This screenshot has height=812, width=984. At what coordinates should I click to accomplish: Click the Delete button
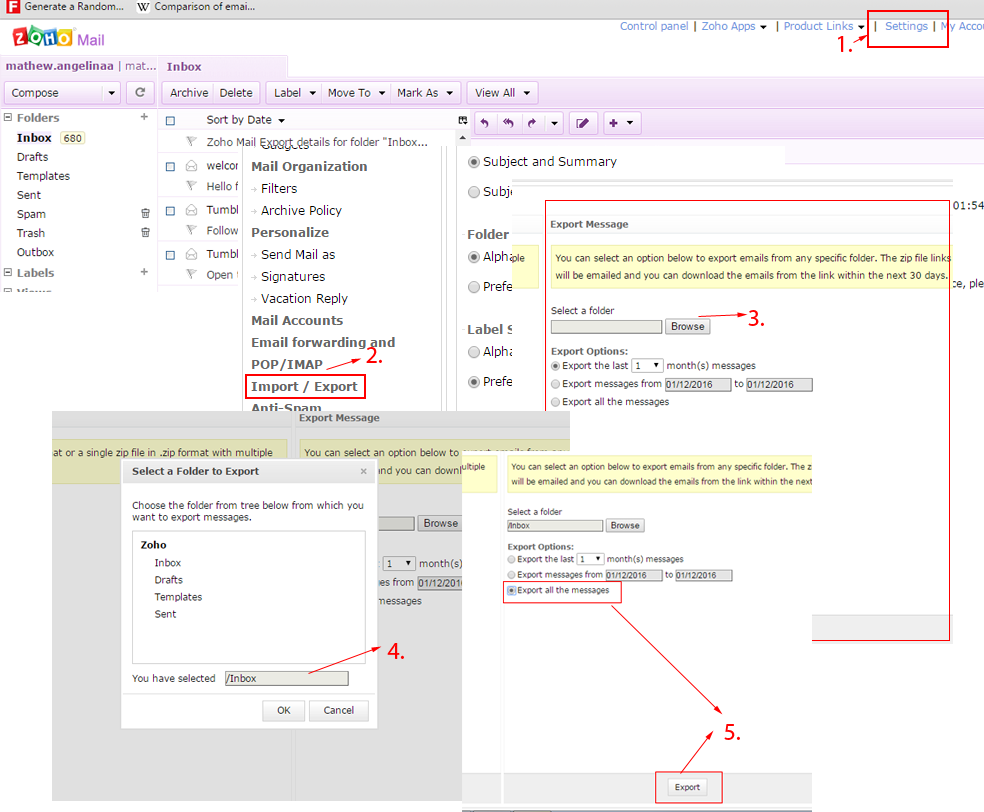pos(236,93)
